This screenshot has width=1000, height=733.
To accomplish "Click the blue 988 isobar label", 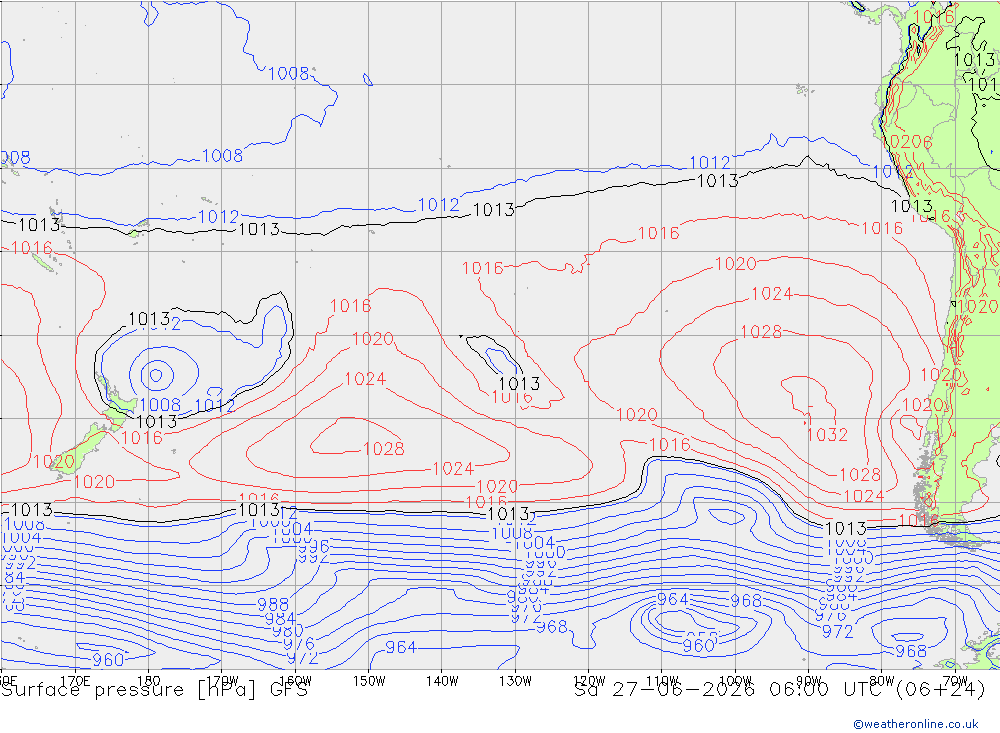I will point(273,604).
